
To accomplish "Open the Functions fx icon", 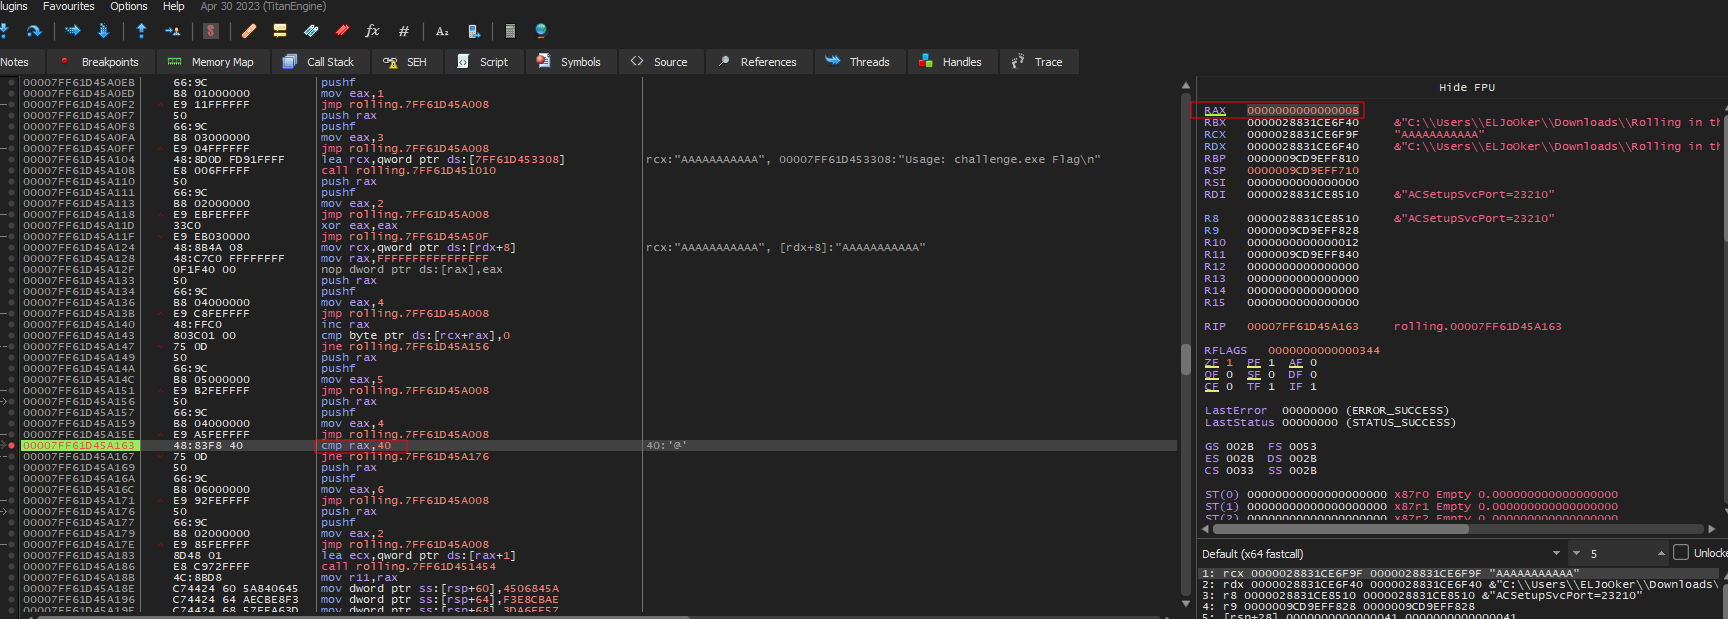I will point(372,31).
